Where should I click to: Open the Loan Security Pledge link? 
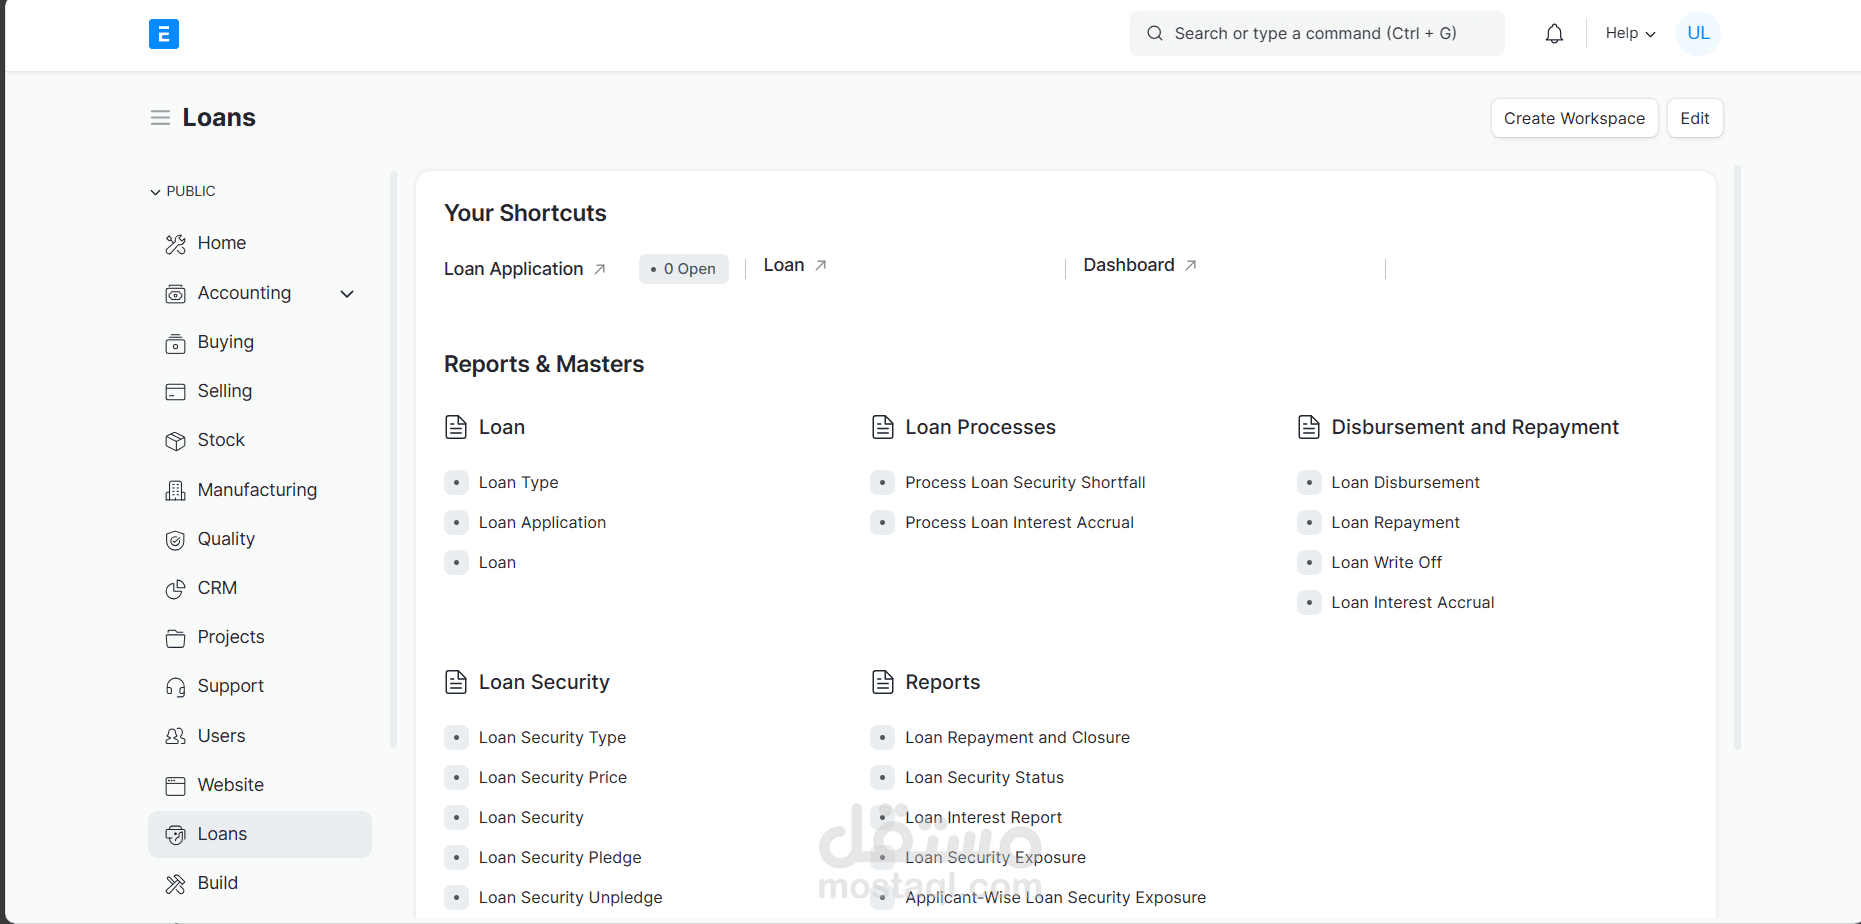560,857
